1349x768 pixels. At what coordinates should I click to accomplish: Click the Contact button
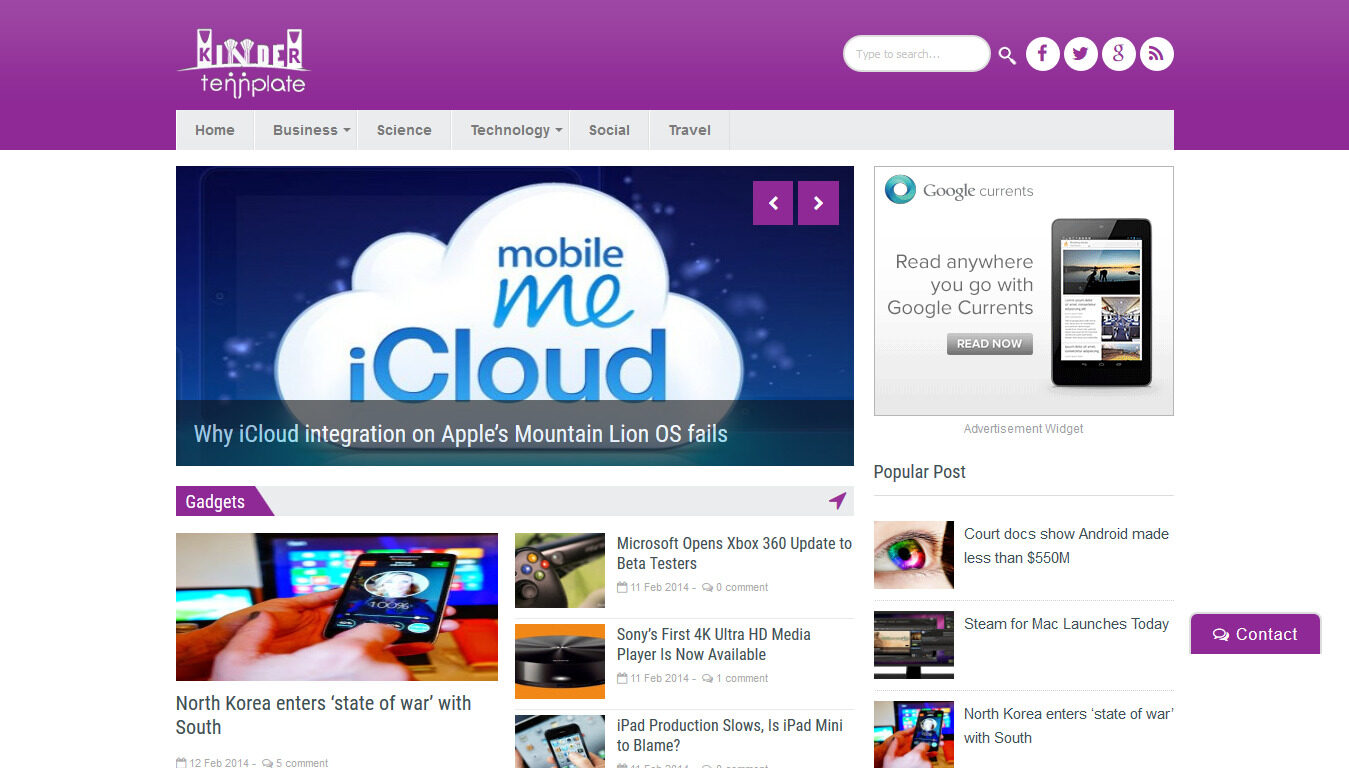tap(1255, 634)
